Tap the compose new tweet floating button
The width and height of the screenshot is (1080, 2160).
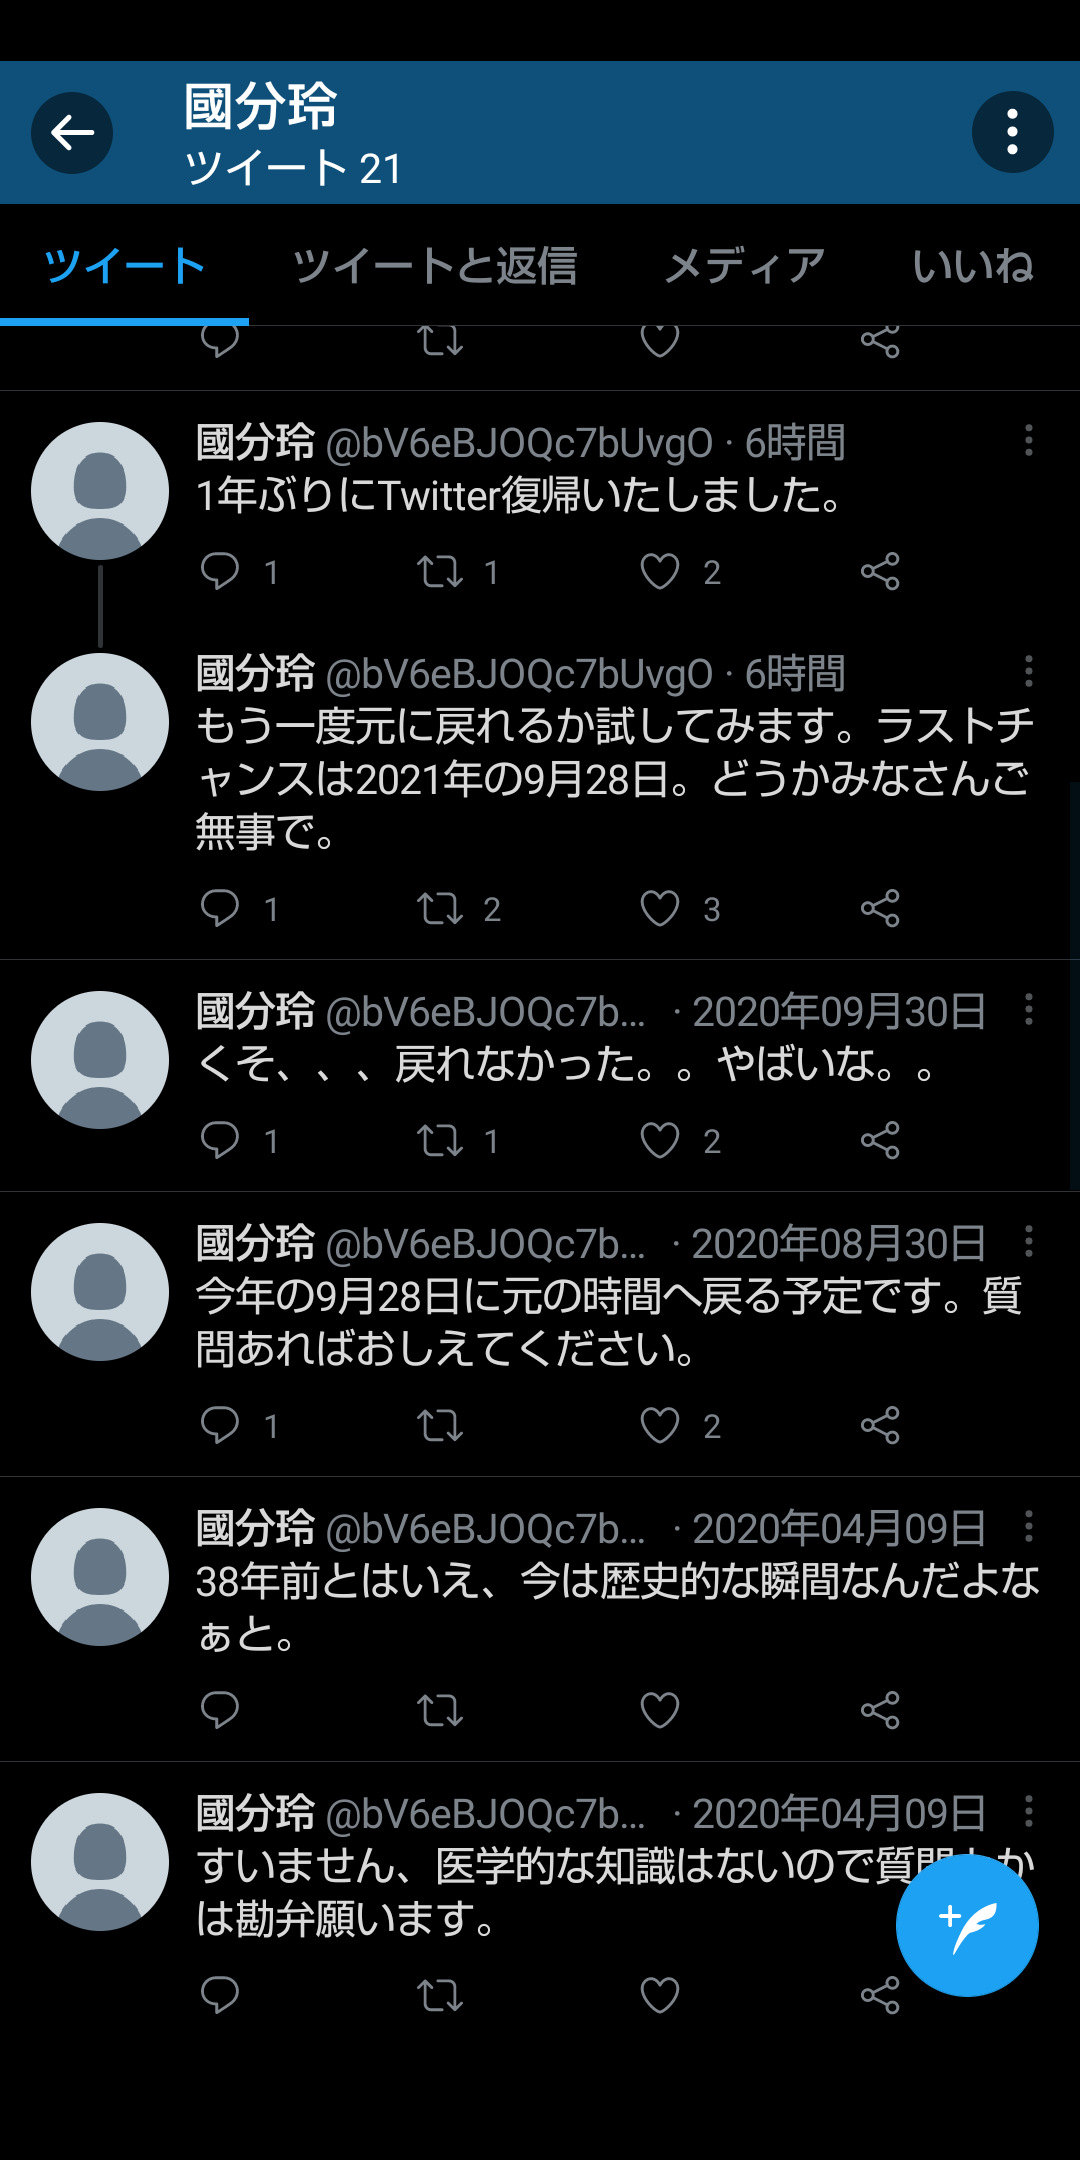(x=967, y=1925)
